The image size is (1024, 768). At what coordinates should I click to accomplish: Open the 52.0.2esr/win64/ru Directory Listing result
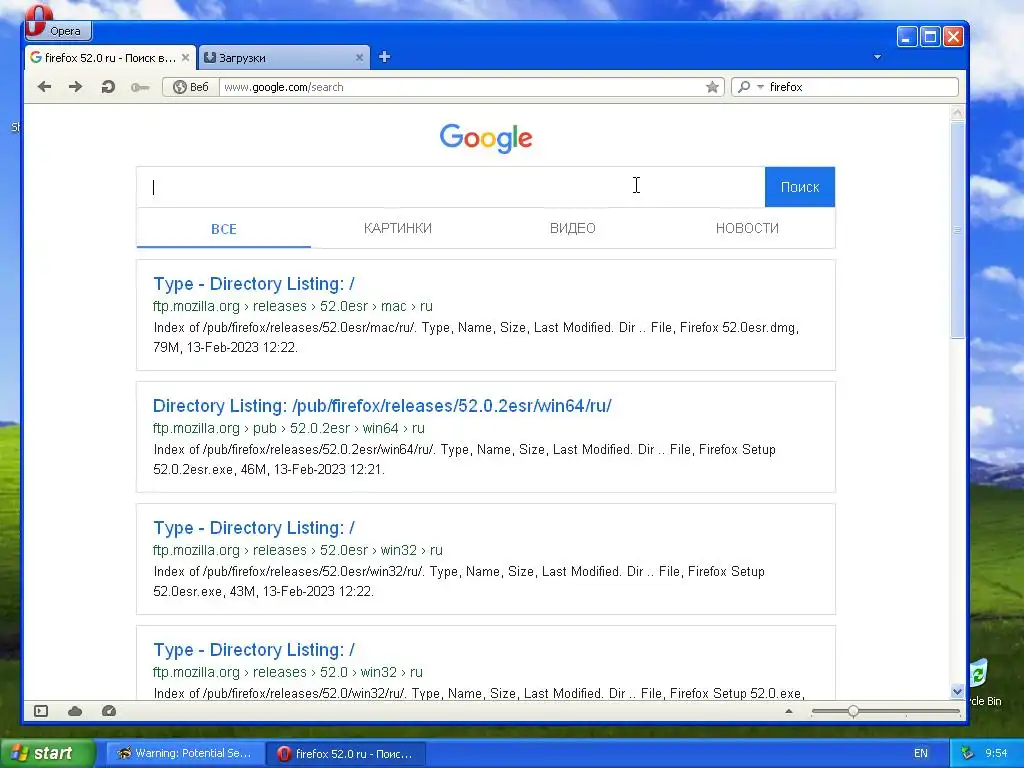click(x=382, y=406)
